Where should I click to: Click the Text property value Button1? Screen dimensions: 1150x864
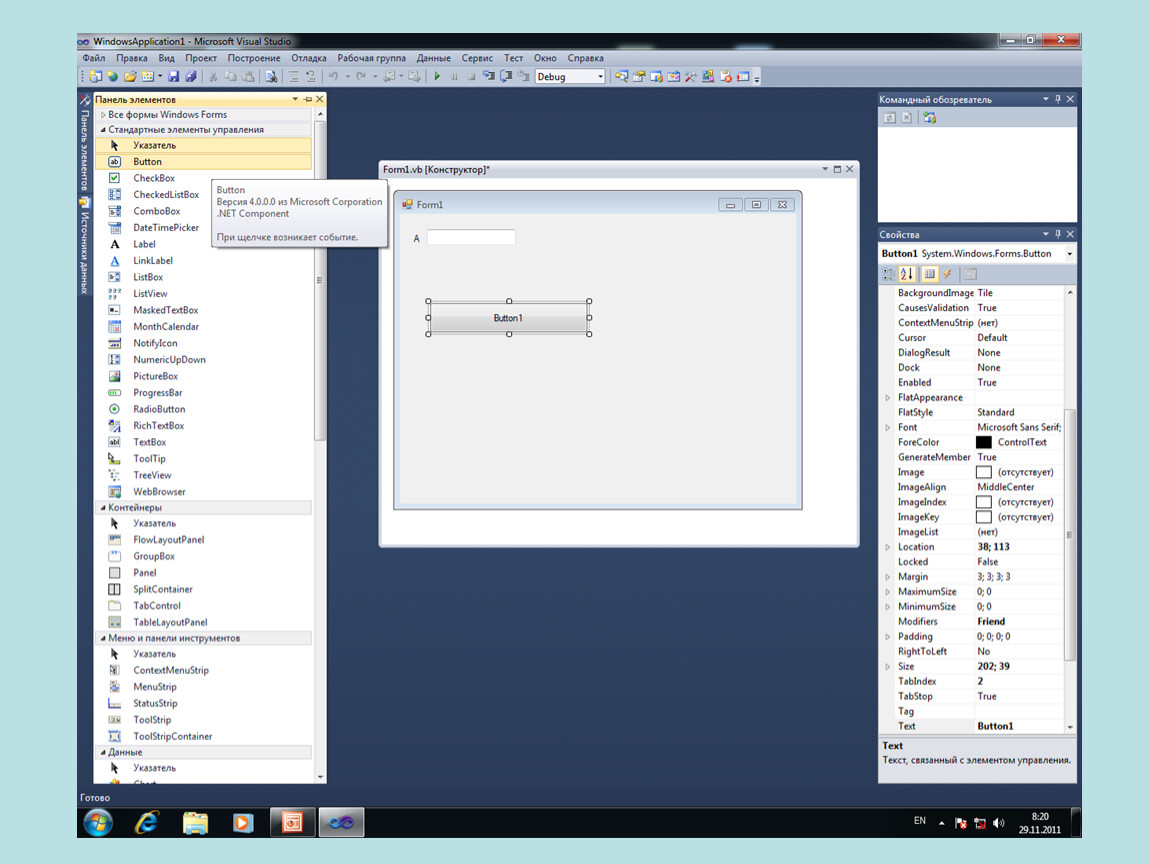(995, 726)
